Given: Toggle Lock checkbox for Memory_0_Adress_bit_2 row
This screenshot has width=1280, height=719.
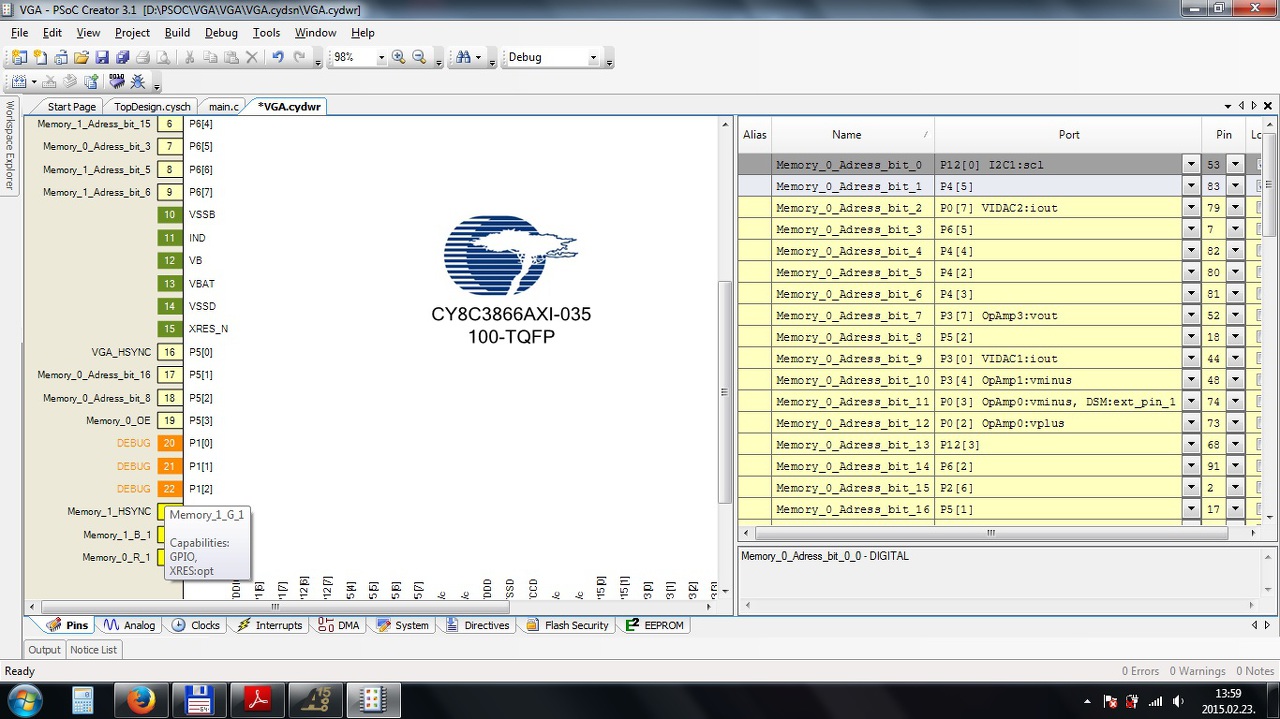Looking at the screenshot, I should (x=1260, y=208).
